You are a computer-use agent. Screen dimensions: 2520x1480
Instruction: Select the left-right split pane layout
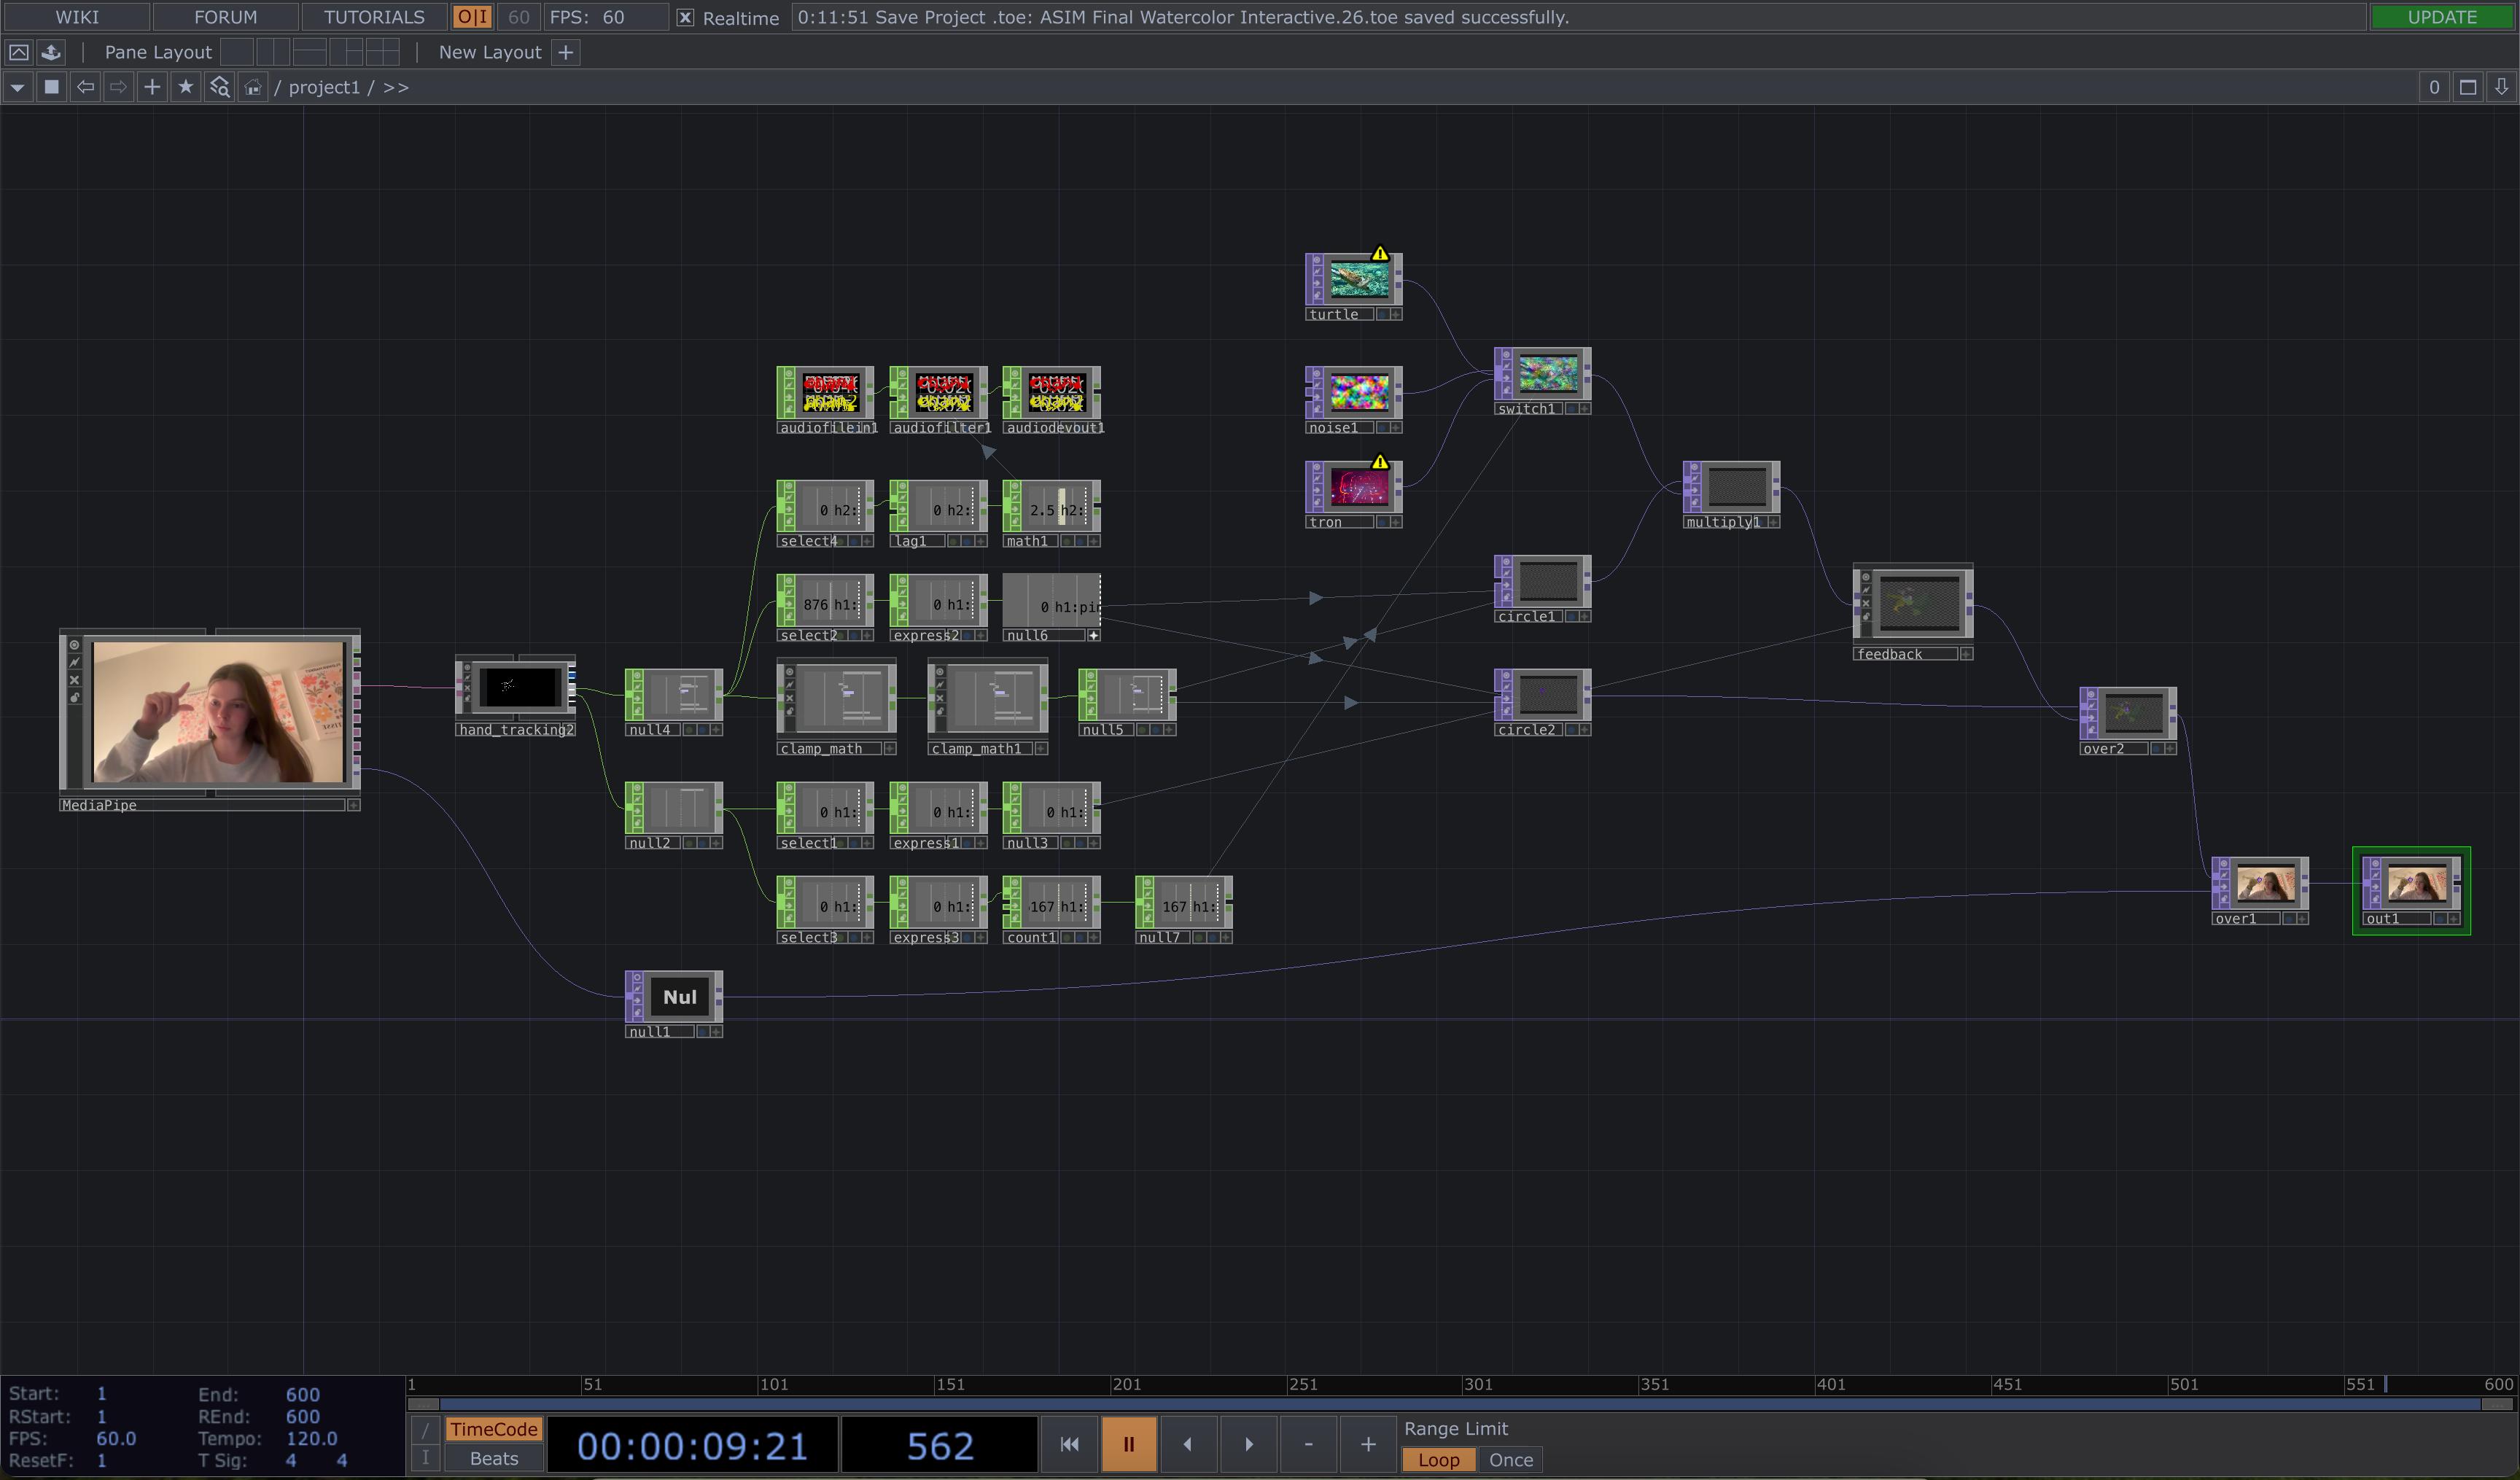pos(273,52)
